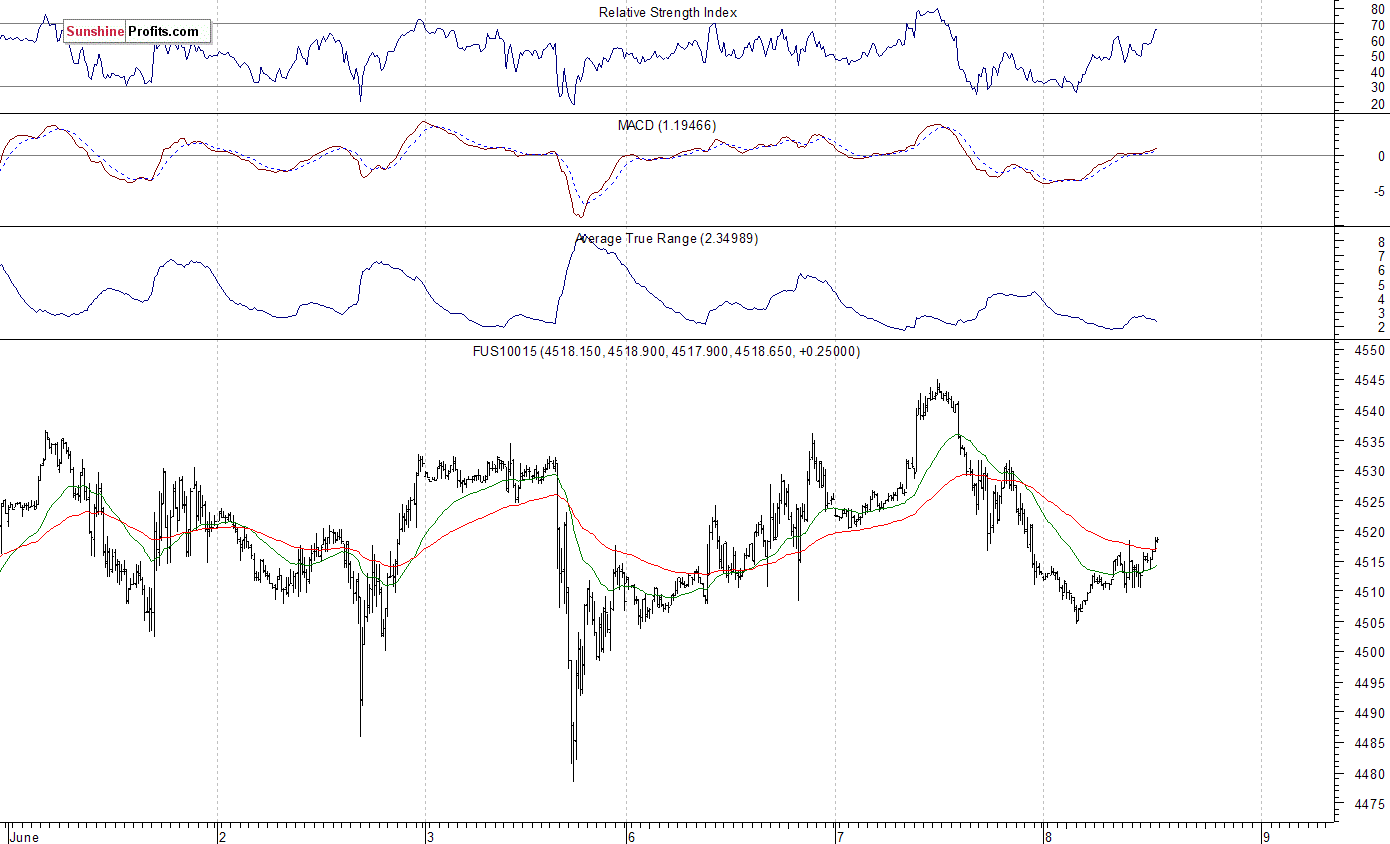Click the ATR axis value 8

(1381, 243)
